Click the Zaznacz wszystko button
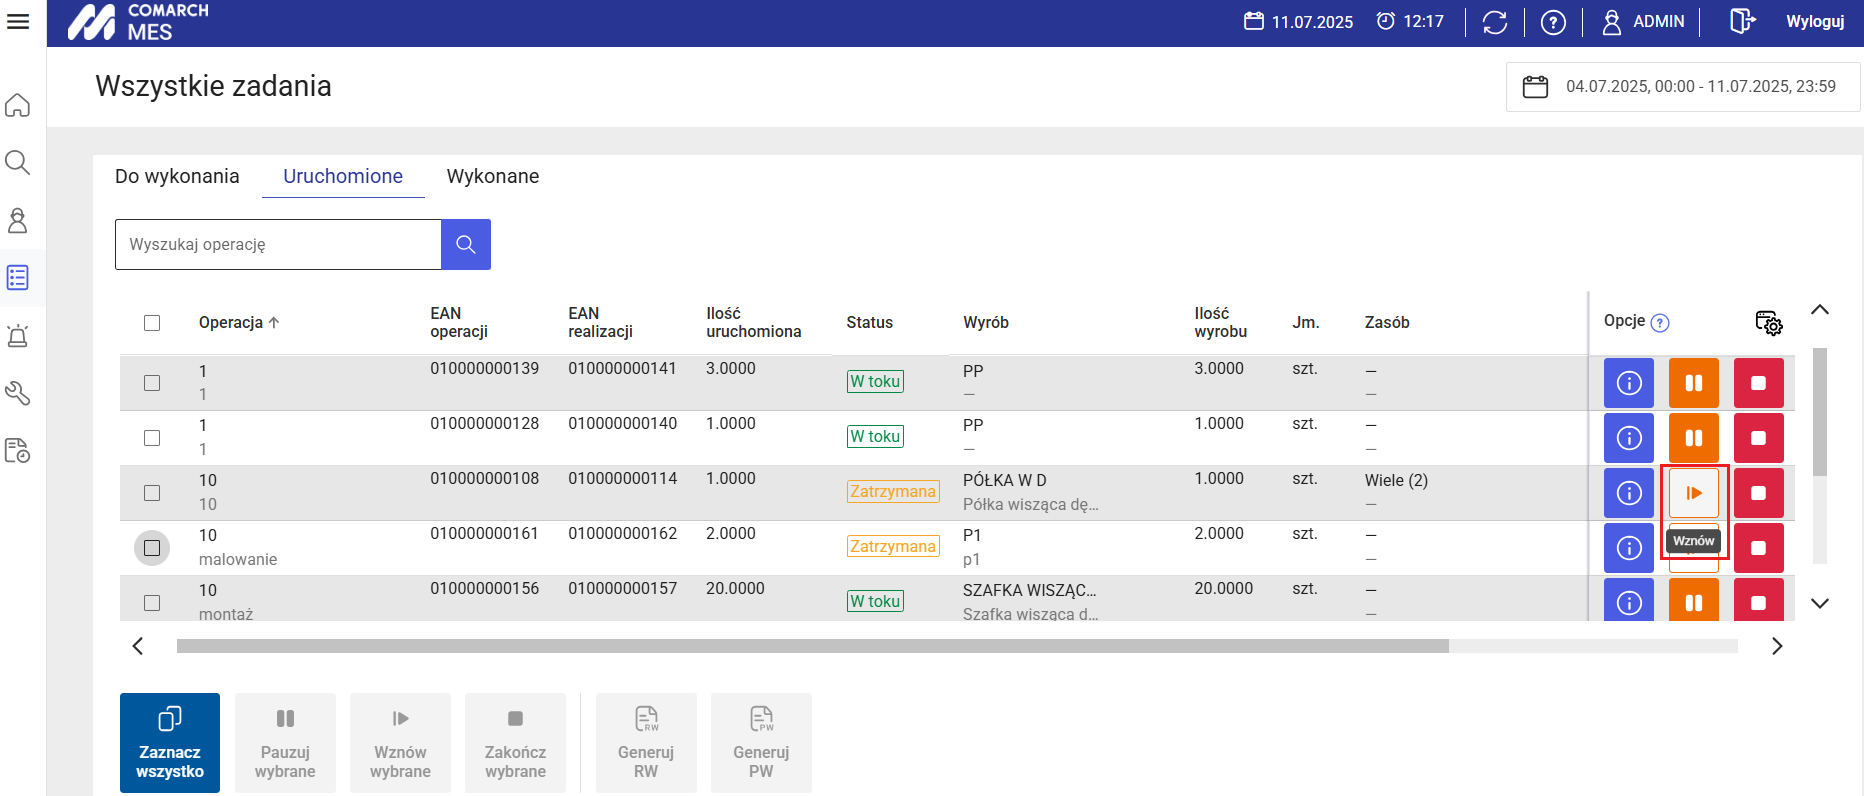Viewport: 1864px width, 796px height. click(170, 743)
